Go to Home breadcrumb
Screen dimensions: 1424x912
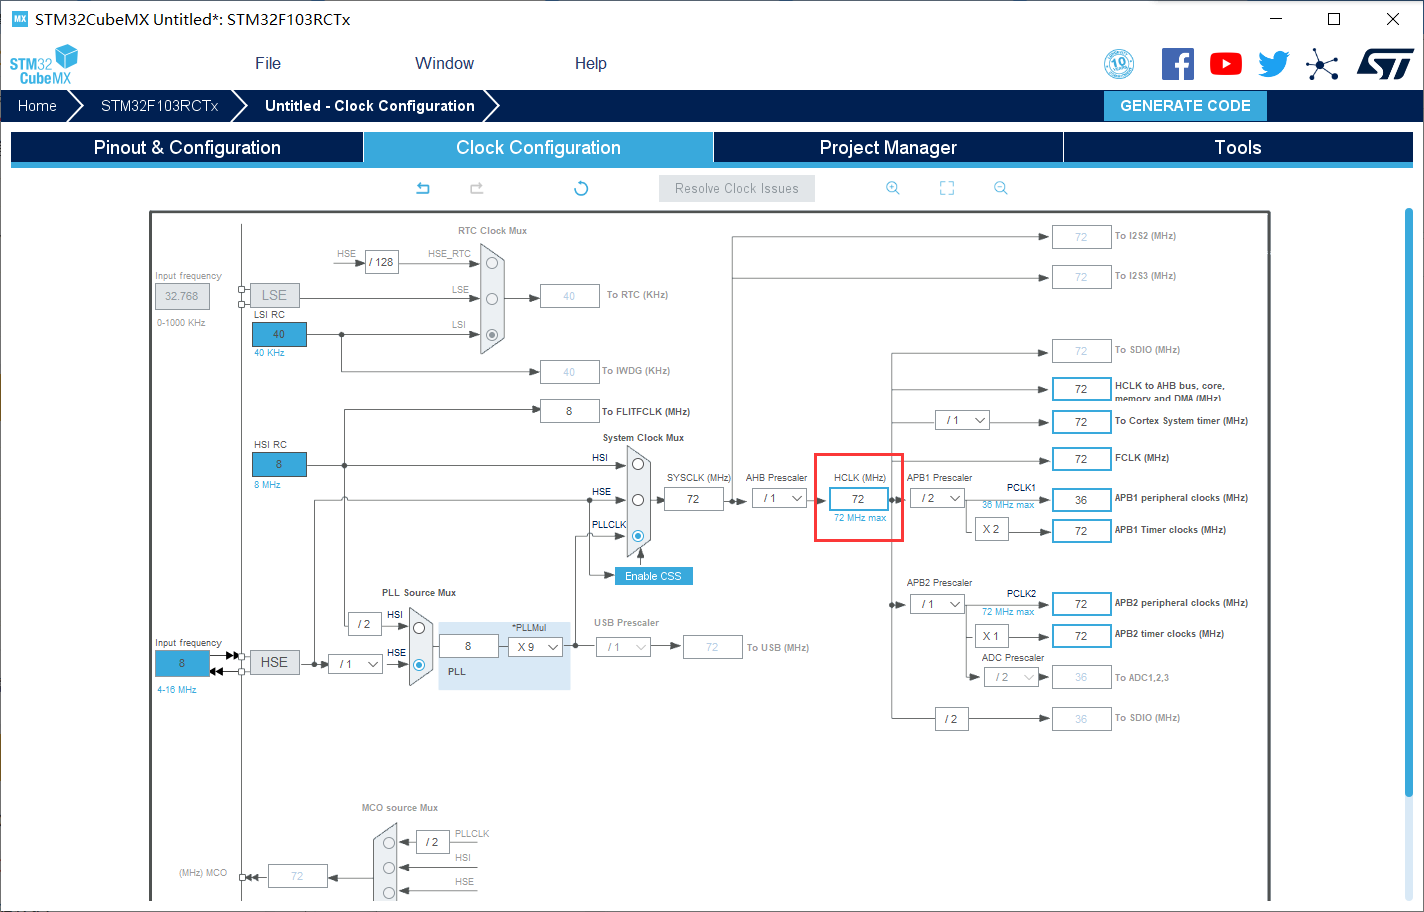[x=37, y=106]
